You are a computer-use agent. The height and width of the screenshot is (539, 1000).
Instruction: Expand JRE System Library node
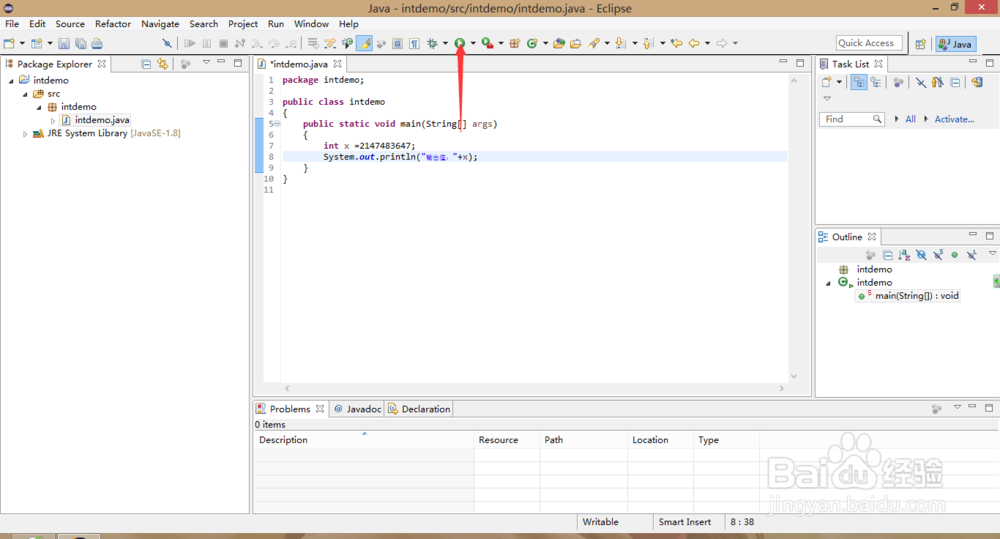(x=25, y=134)
